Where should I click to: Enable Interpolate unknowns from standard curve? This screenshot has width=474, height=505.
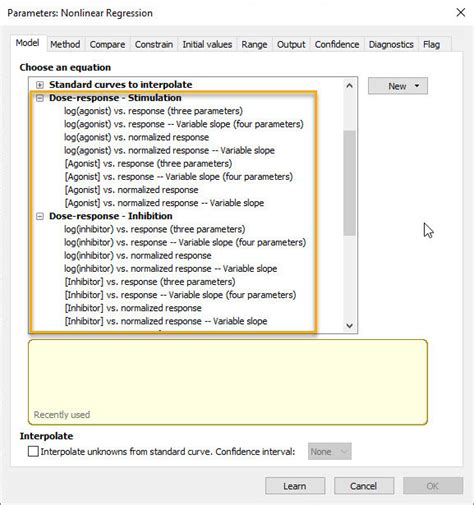click(33, 452)
